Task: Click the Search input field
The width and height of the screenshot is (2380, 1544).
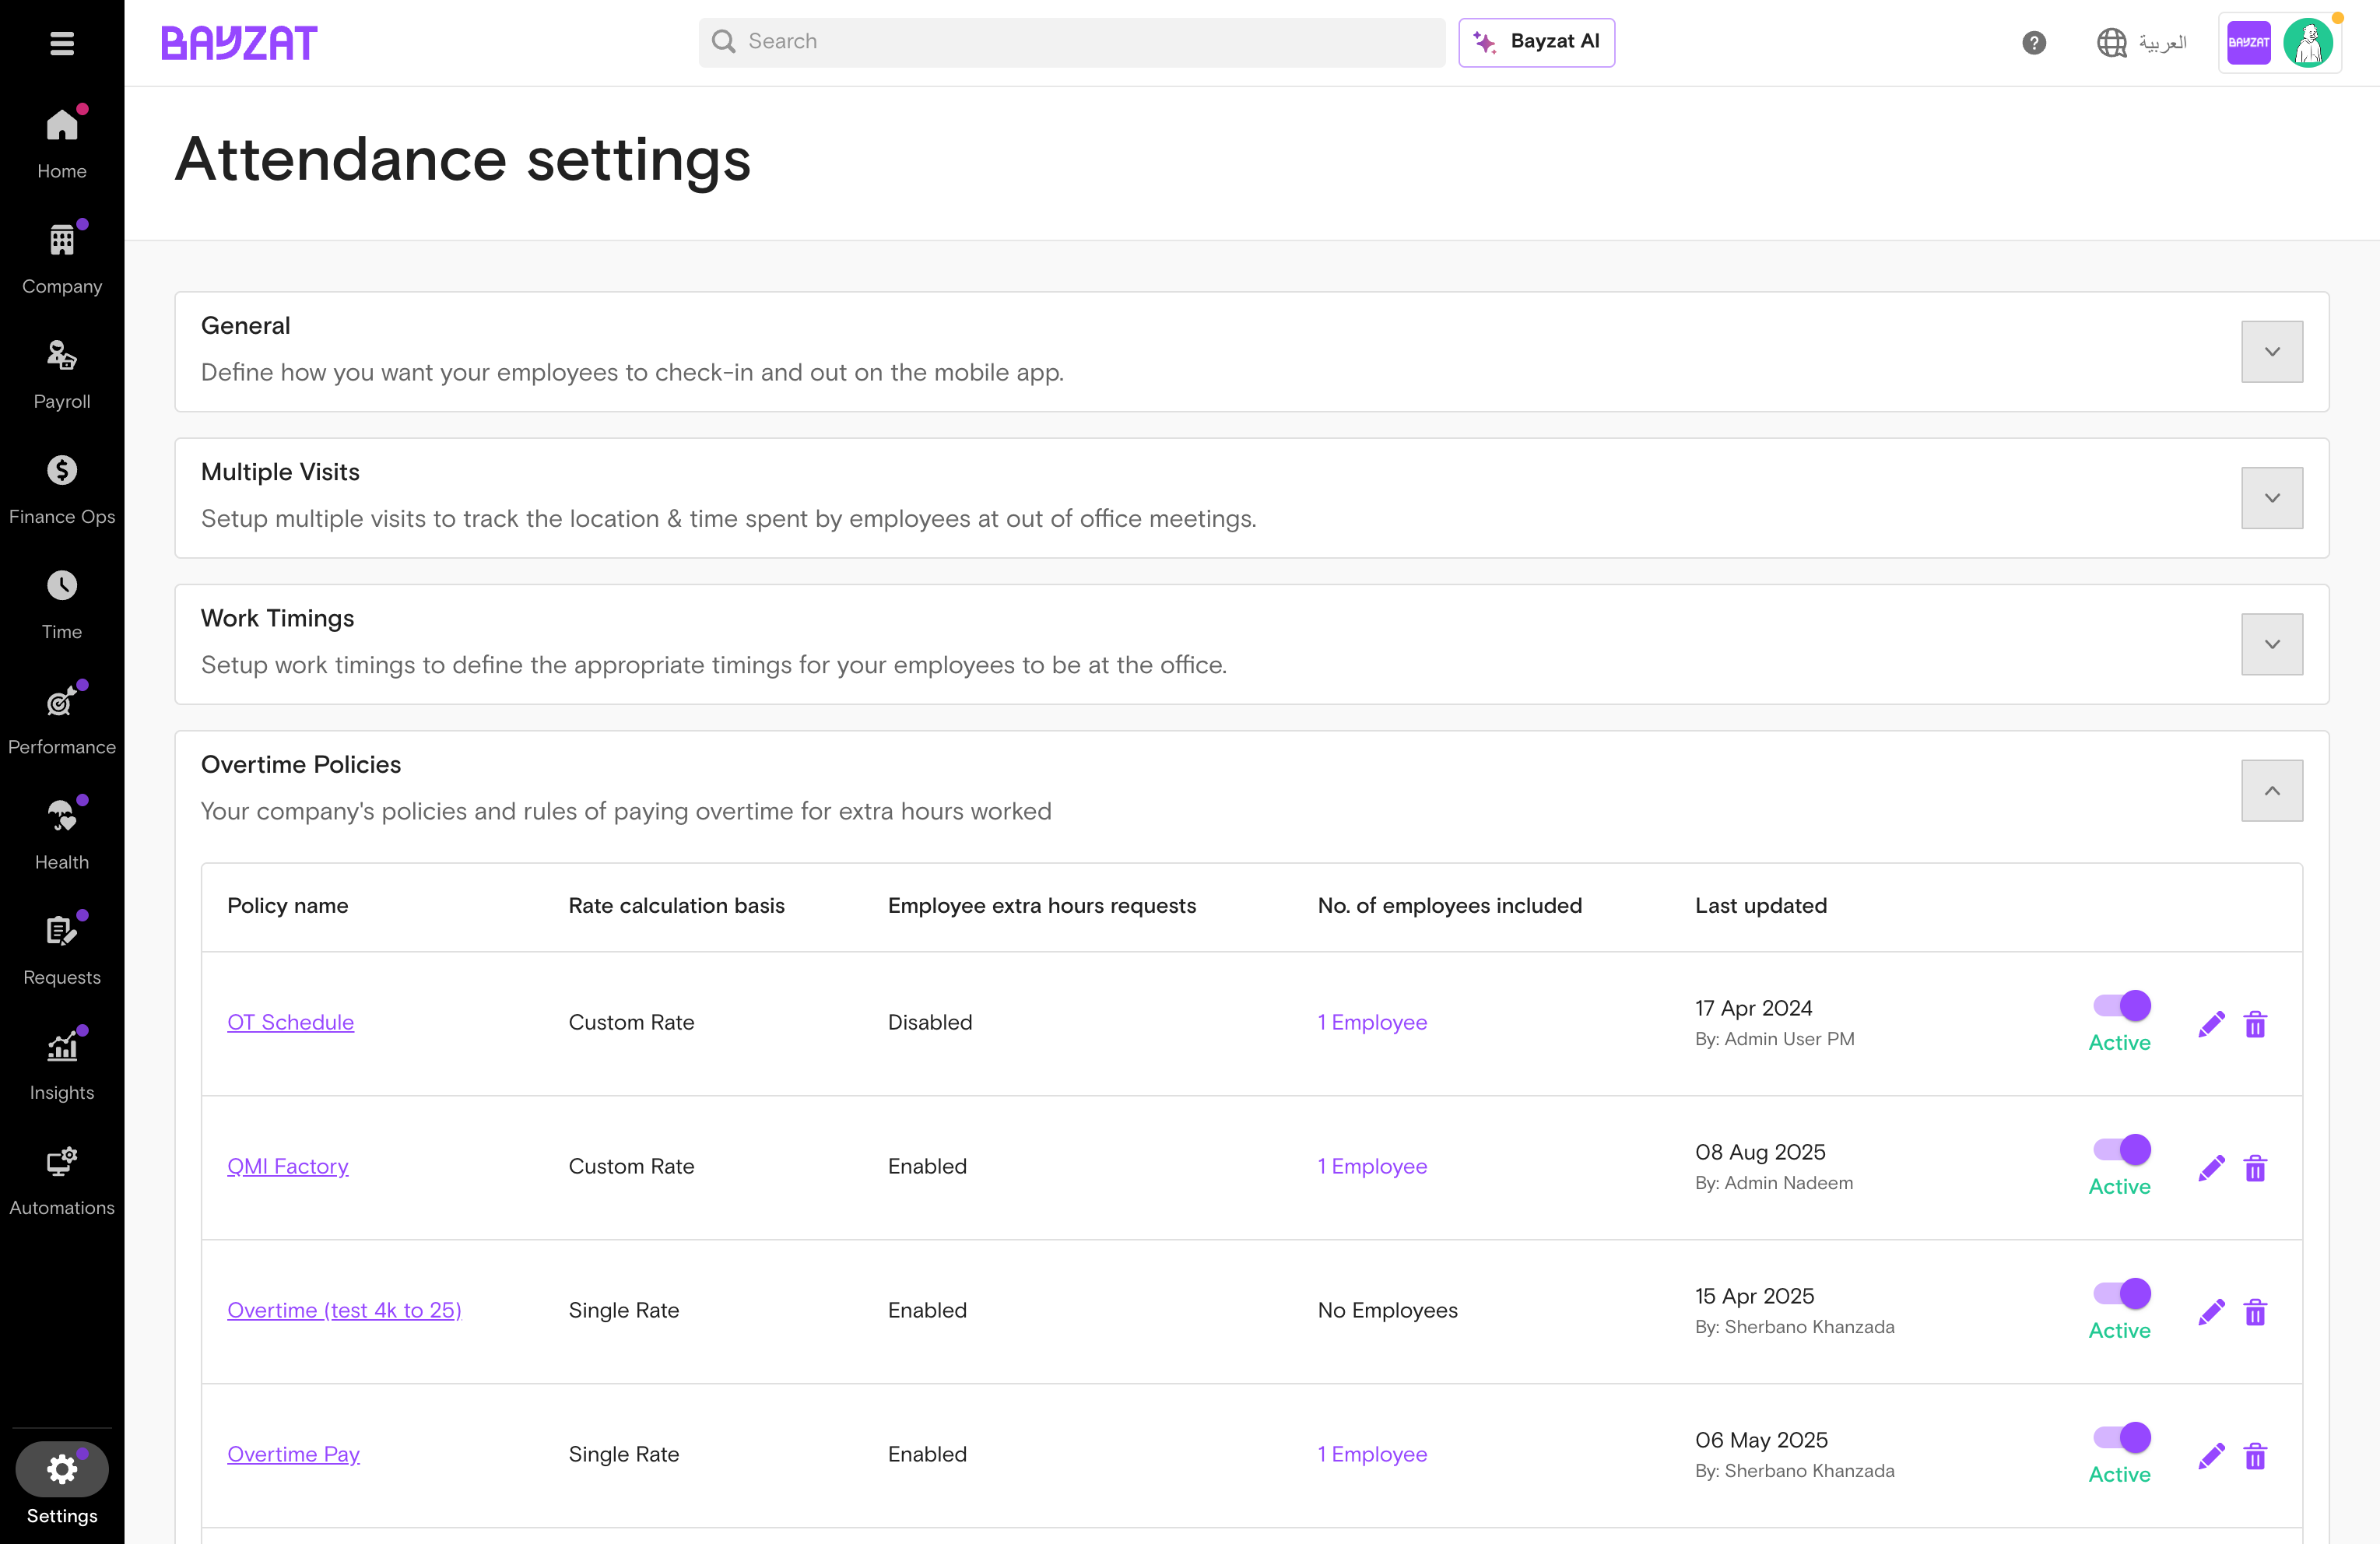Action: pos(1072,43)
